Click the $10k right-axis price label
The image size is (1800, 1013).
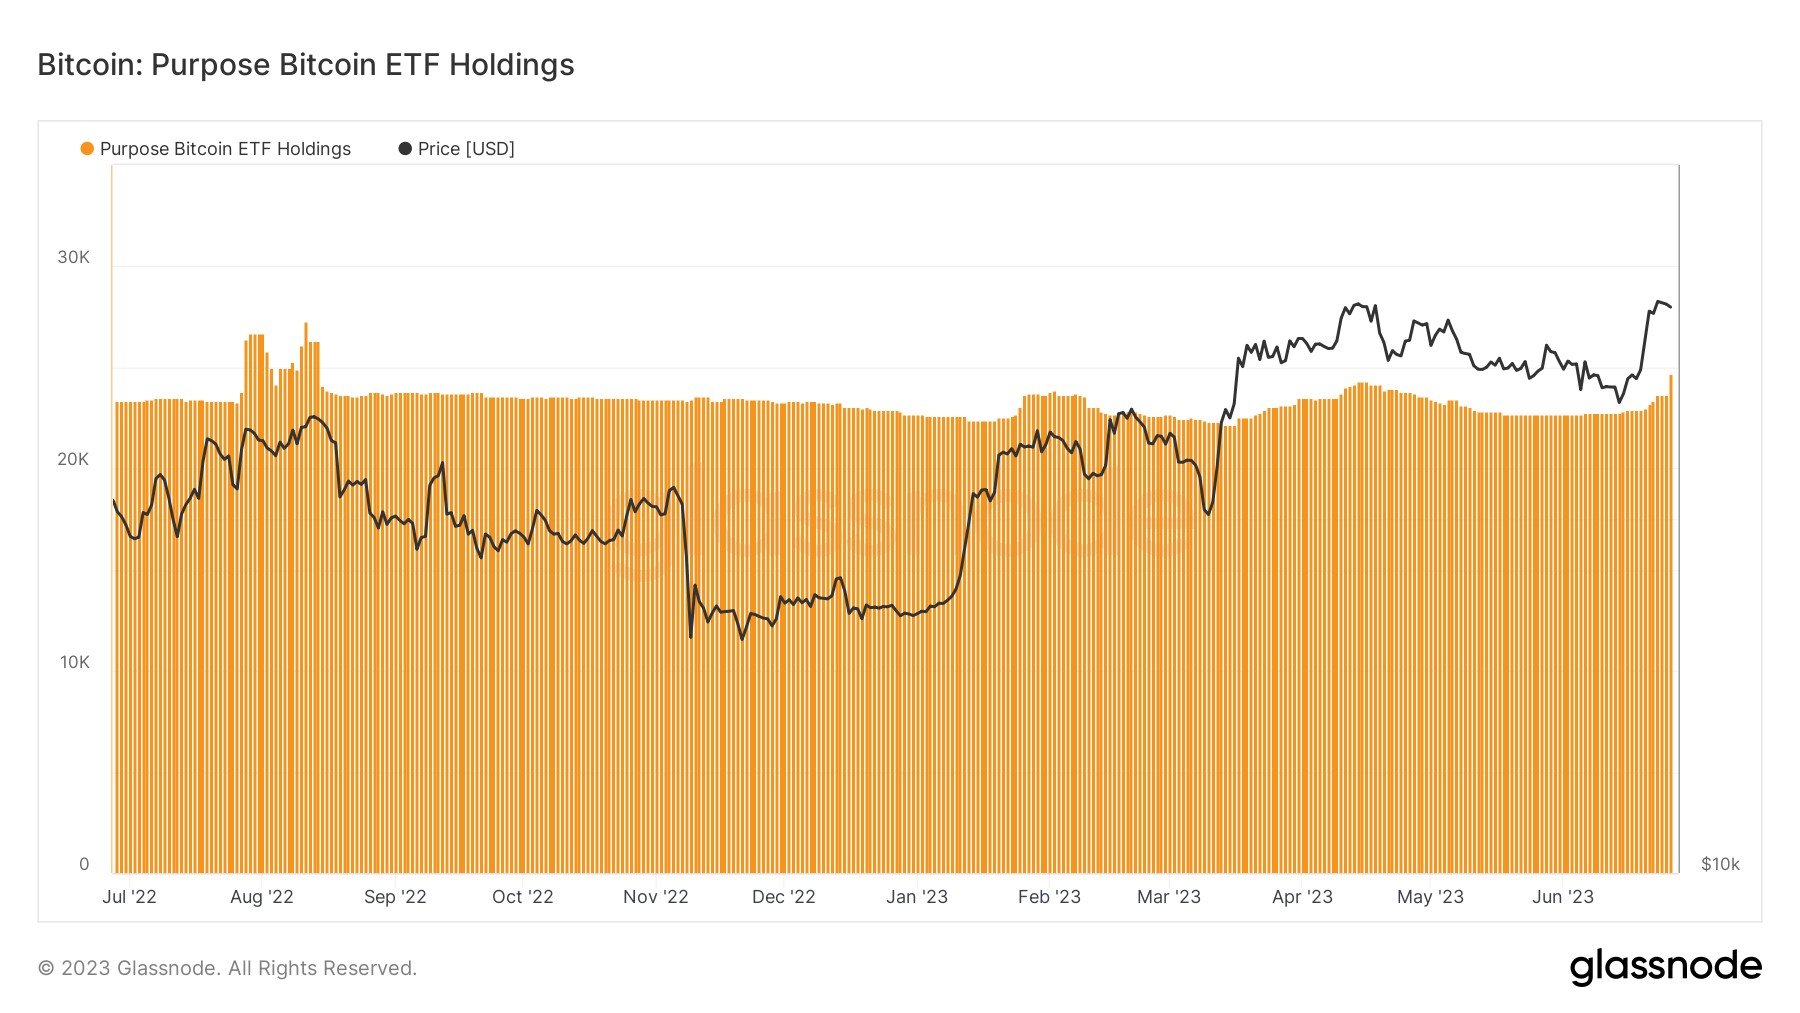point(1720,864)
